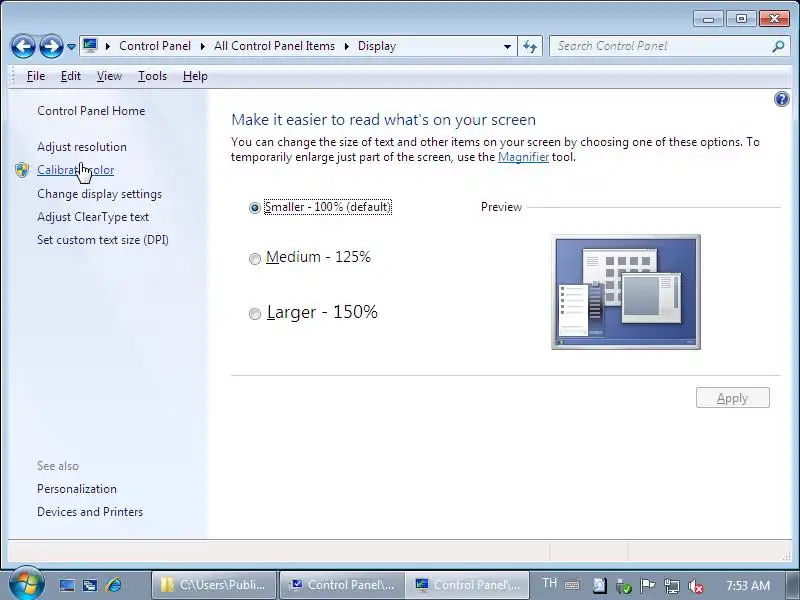Click Switch between windows quick launch icon
800x600 pixels.
click(x=90, y=585)
